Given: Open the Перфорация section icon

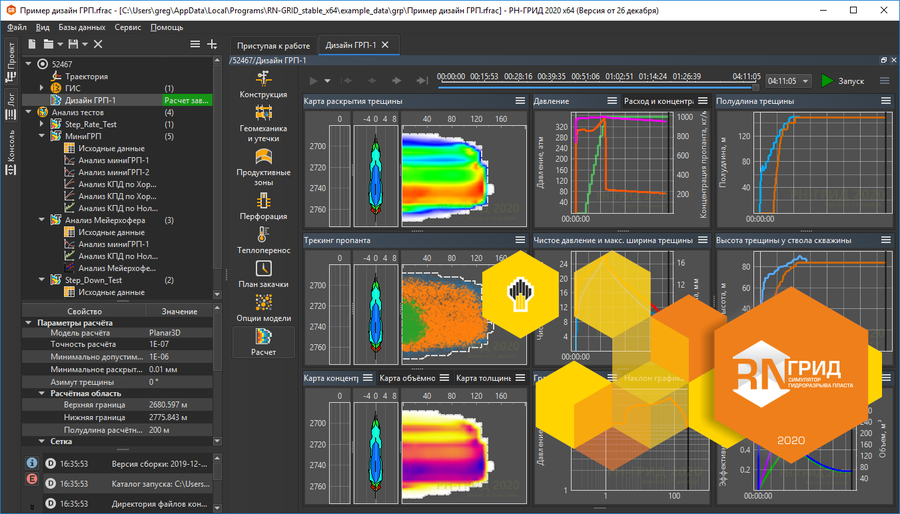Looking at the screenshot, I should tap(263, 201).
